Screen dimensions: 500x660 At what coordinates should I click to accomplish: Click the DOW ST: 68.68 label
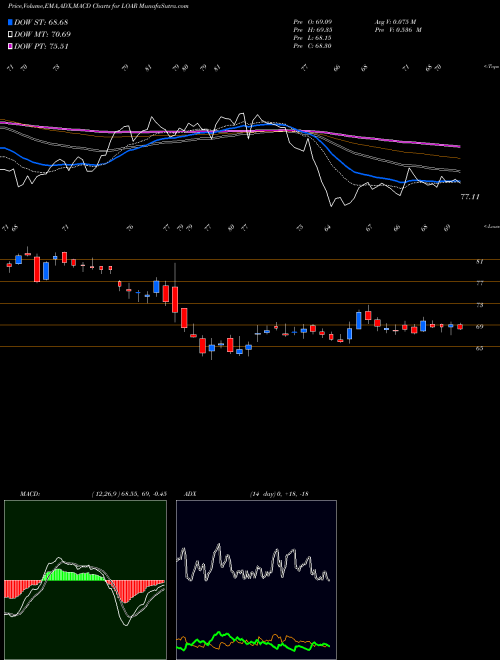point(41,22)
